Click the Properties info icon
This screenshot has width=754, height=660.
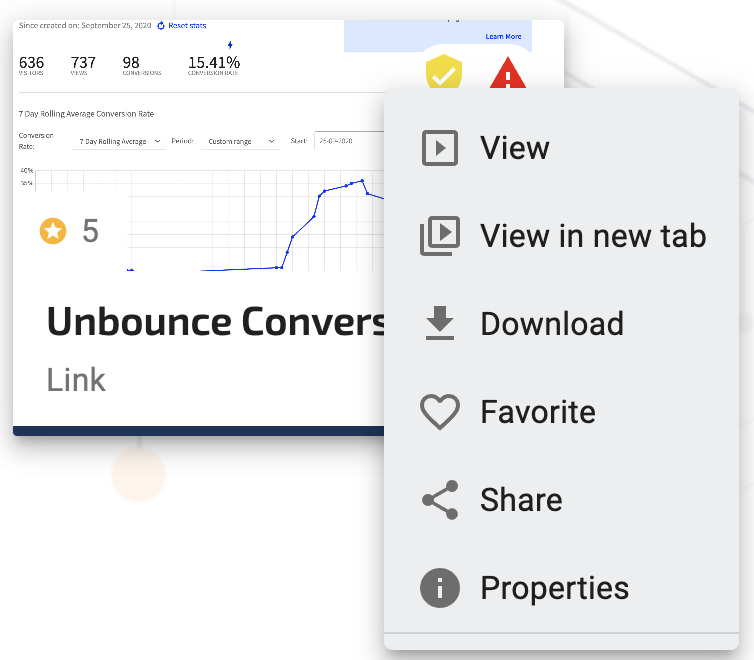[440, 588]
